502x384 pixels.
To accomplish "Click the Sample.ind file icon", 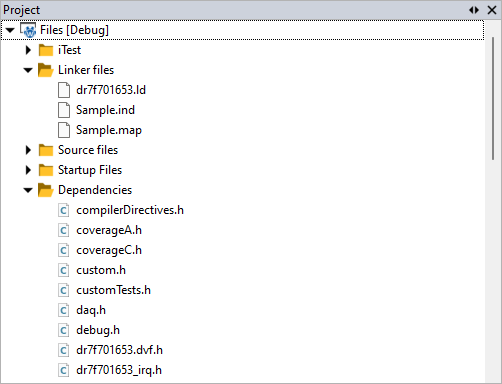I will (64, 110).
